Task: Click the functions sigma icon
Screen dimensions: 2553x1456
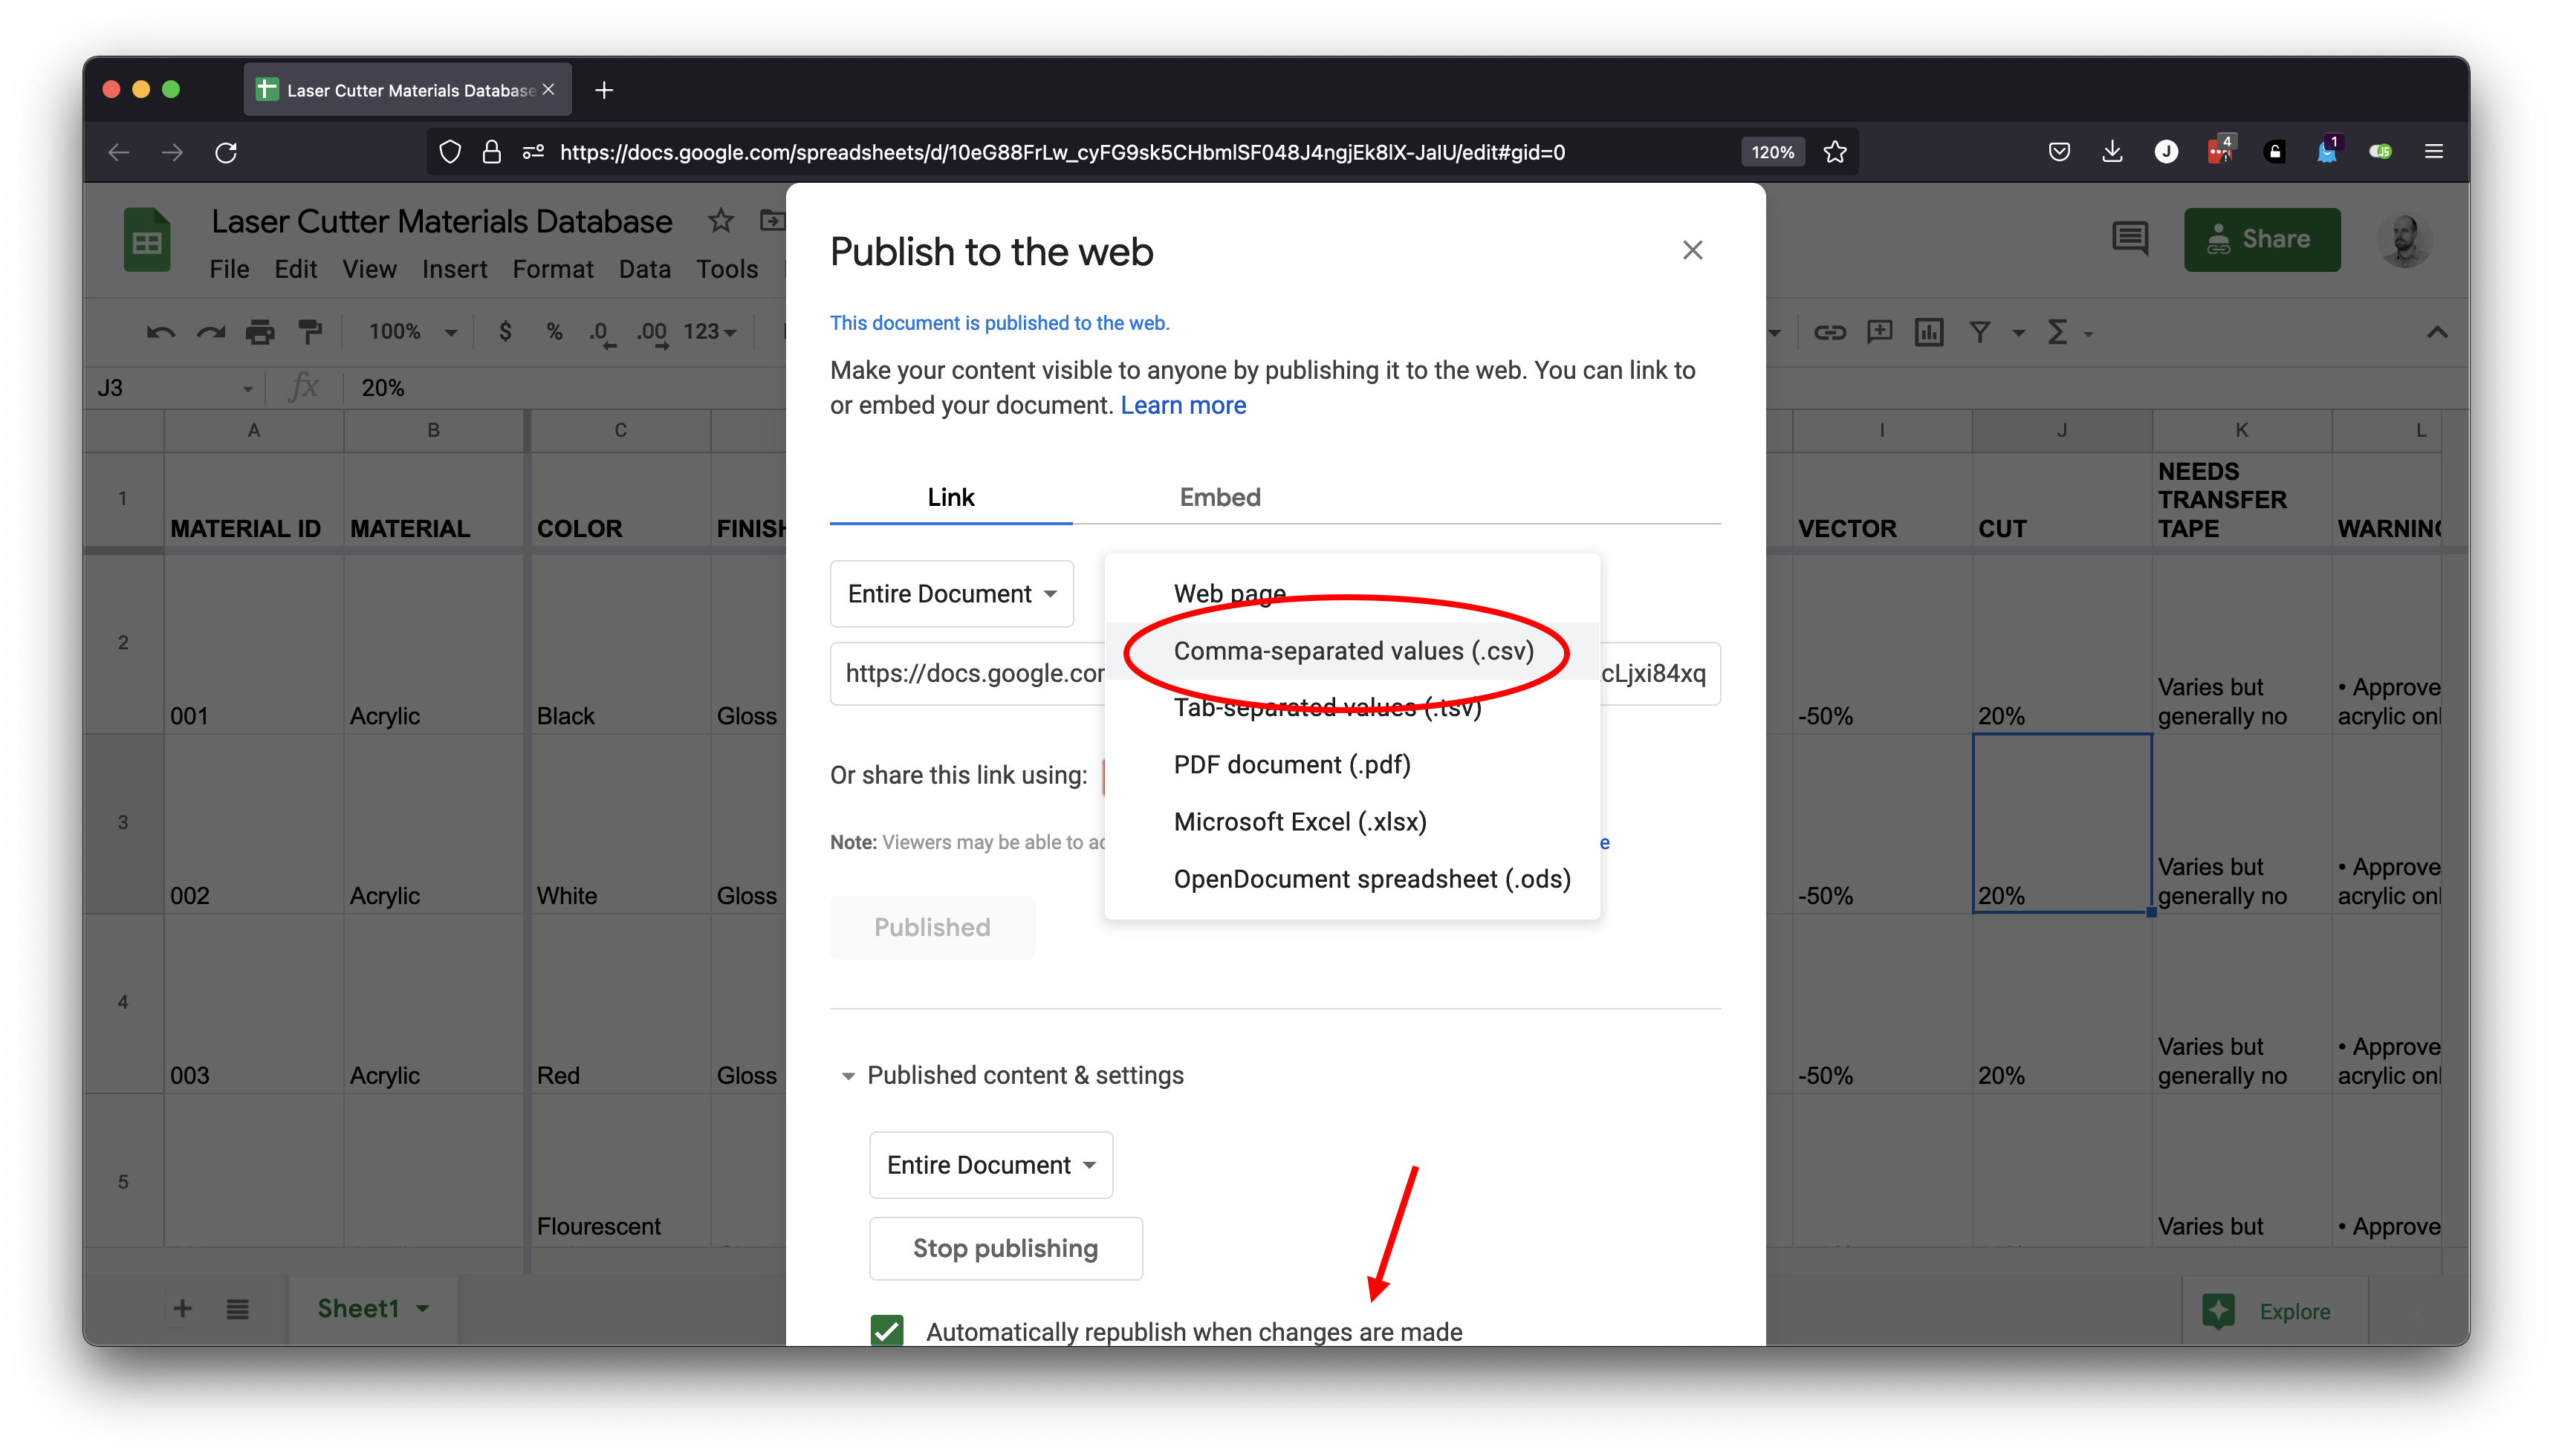Action: (2057, 332)
